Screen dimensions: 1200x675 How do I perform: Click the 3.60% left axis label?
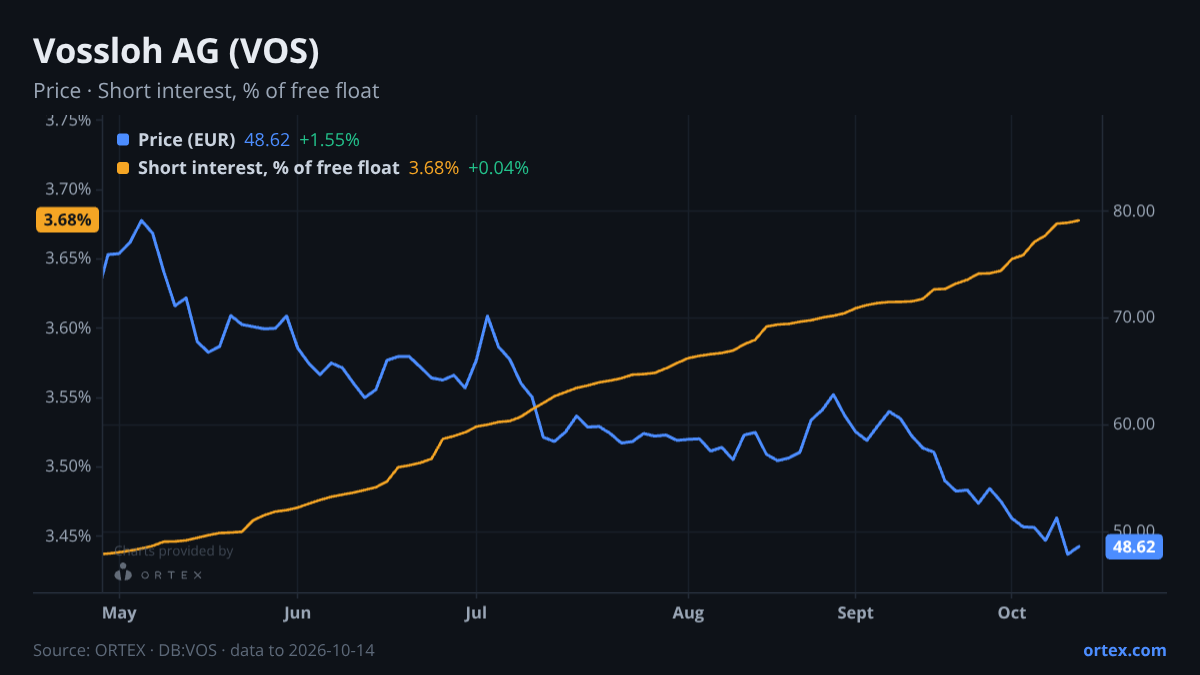(69, 328)
